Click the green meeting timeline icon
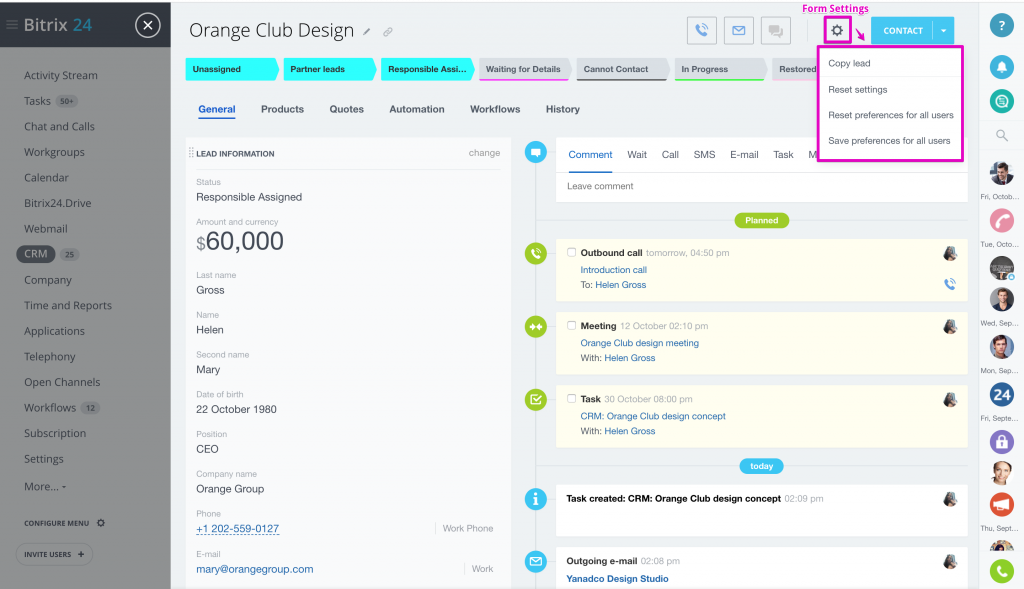Viewport: 1024px width, 589px height. point(536,326)
